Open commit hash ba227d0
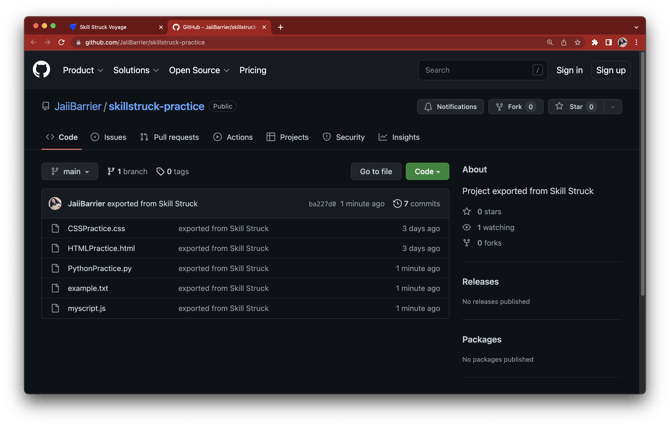Image resolution: width=670 pixels, height=426 pixels. (322, 204)
